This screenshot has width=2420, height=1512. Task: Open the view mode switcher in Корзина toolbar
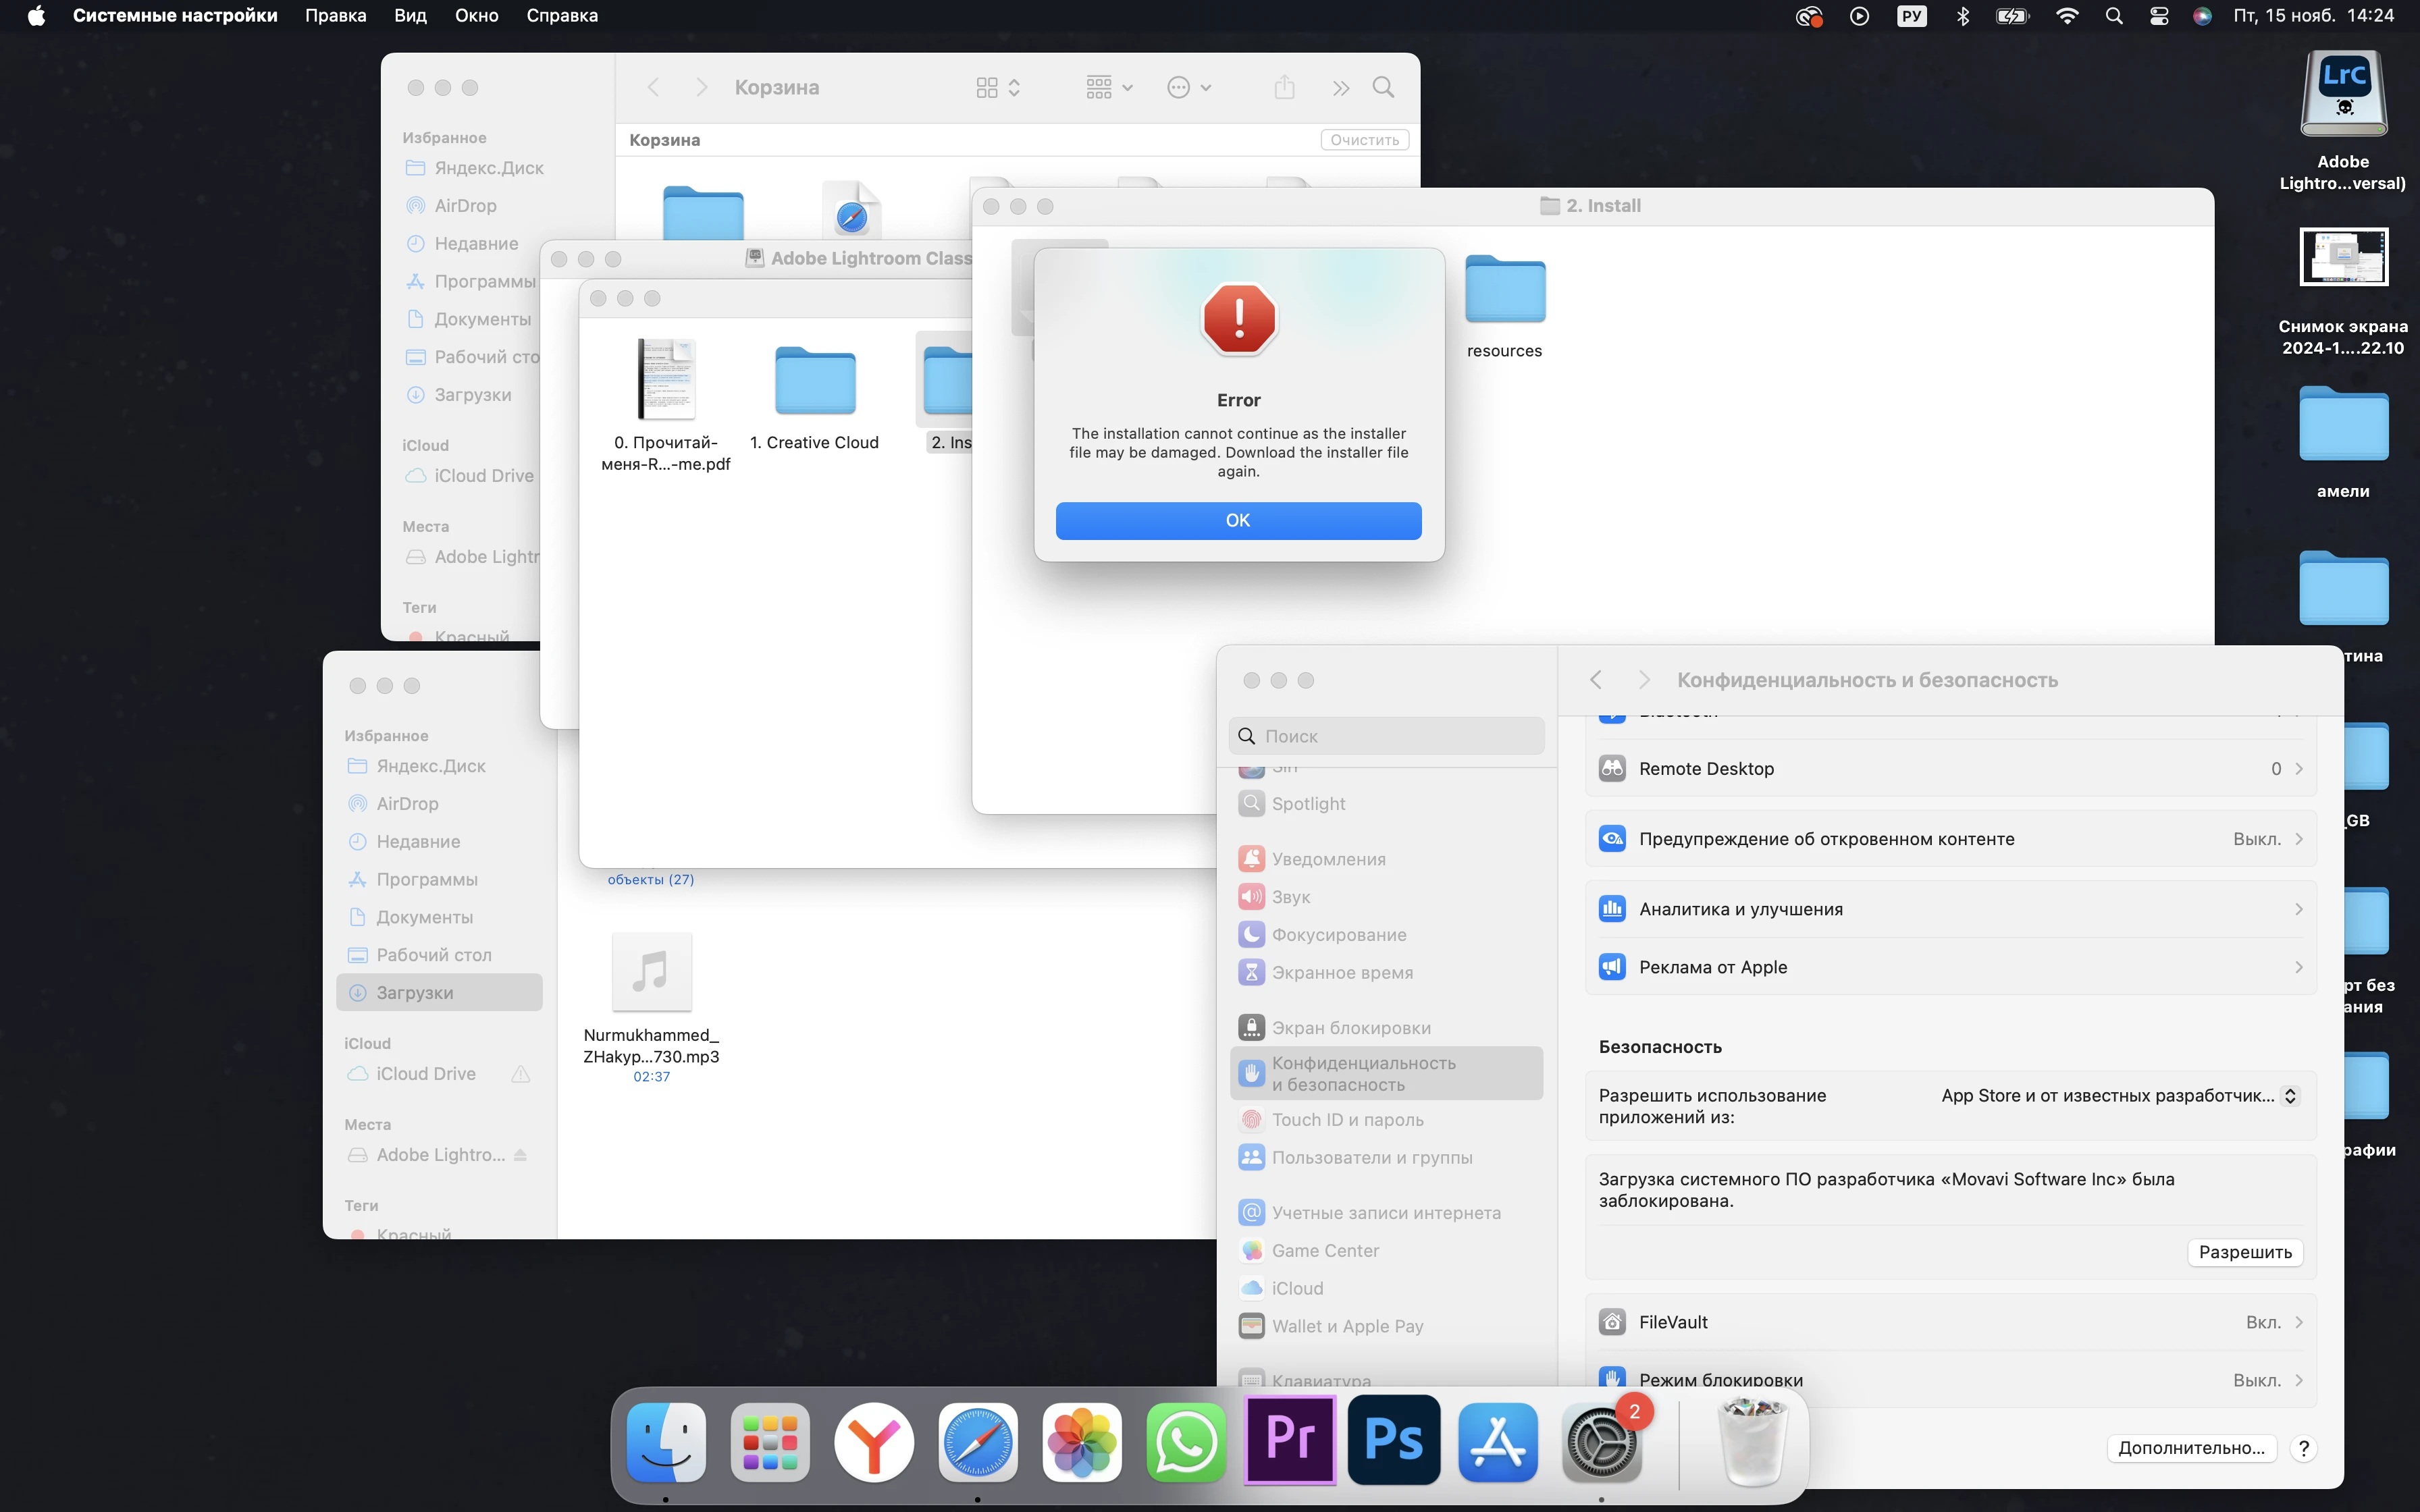click(998, 88)
